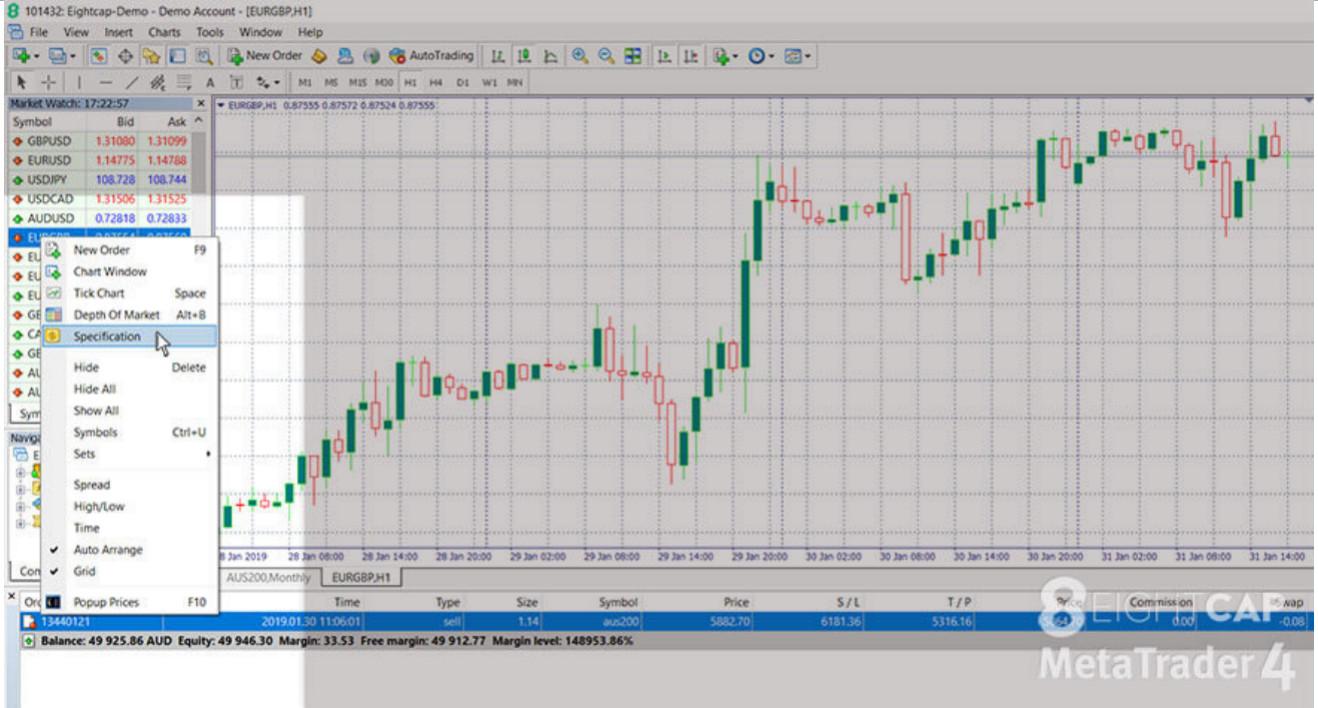The image size is (1318, 708).
Task: Click the Tile Windows icon
Action: coord(632,56)
